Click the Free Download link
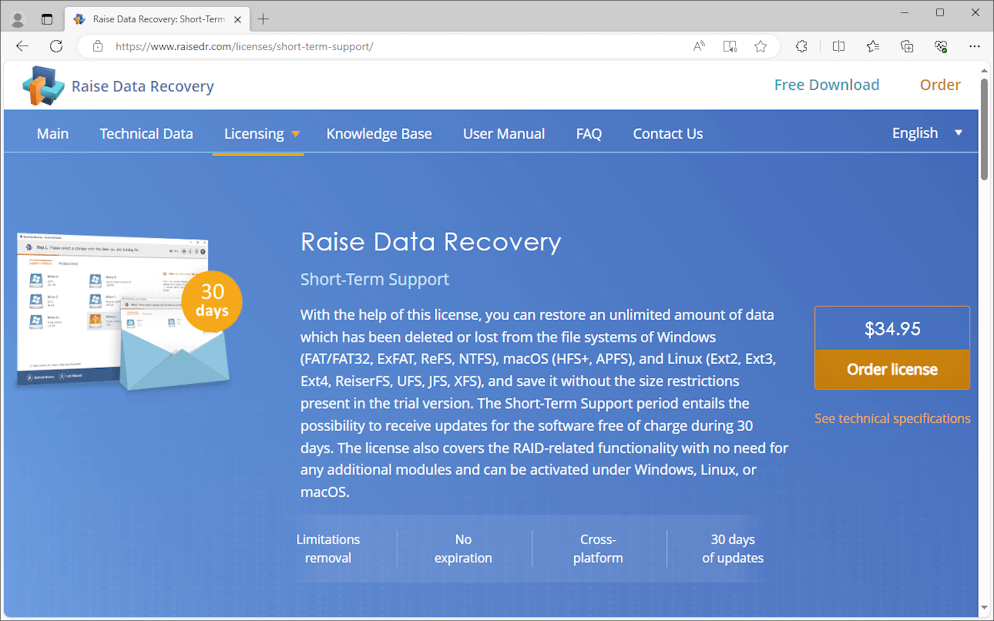The width and height of the screenshot is (994, 621). pyautogui.click(x=826, y=85)
